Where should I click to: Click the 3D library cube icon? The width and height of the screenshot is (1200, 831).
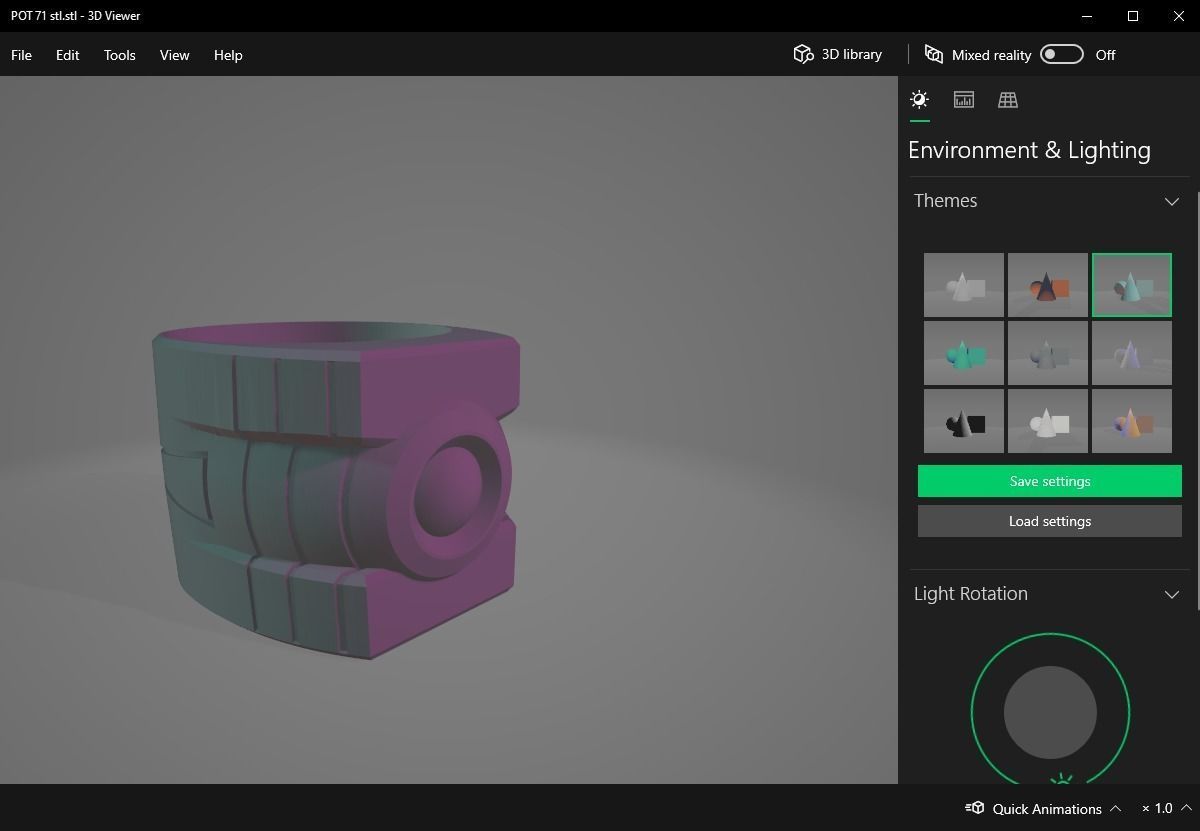point(803,54)
